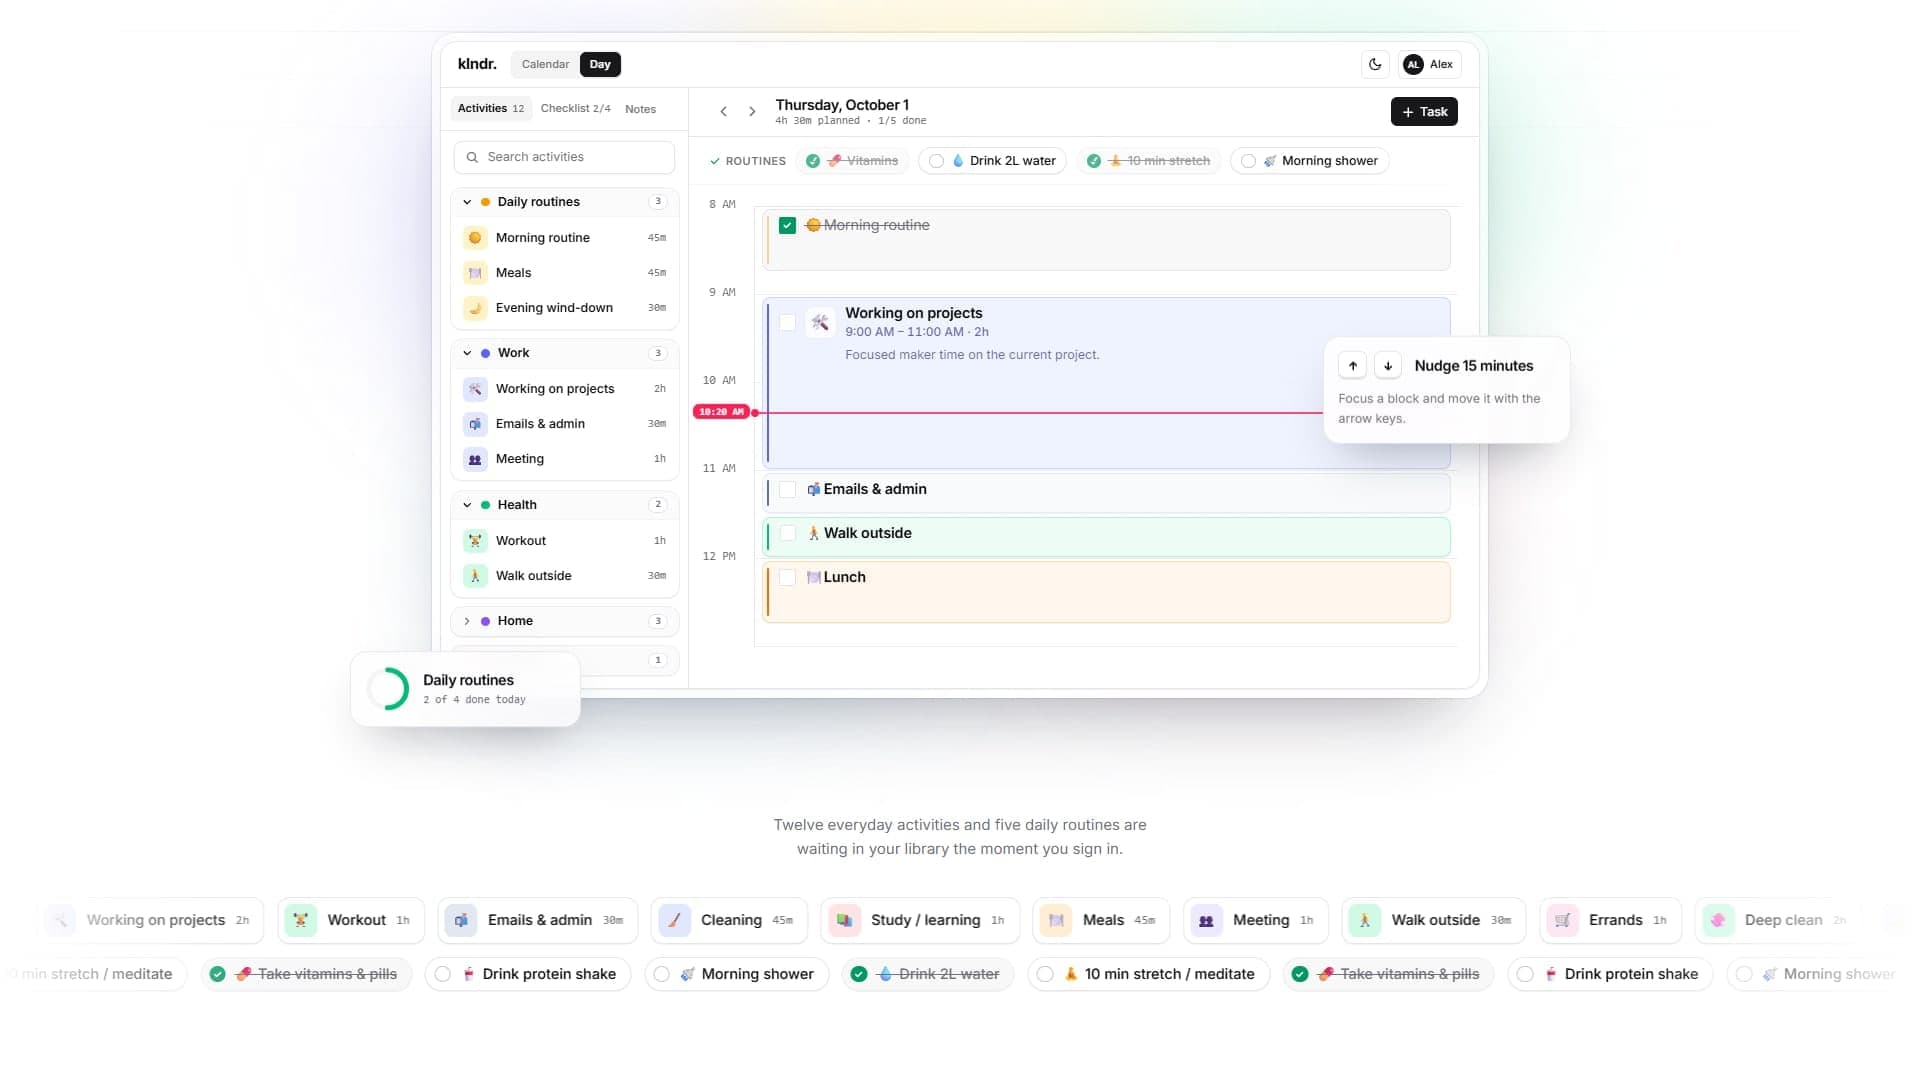Click the Study / learning books icon

[845, 920]
